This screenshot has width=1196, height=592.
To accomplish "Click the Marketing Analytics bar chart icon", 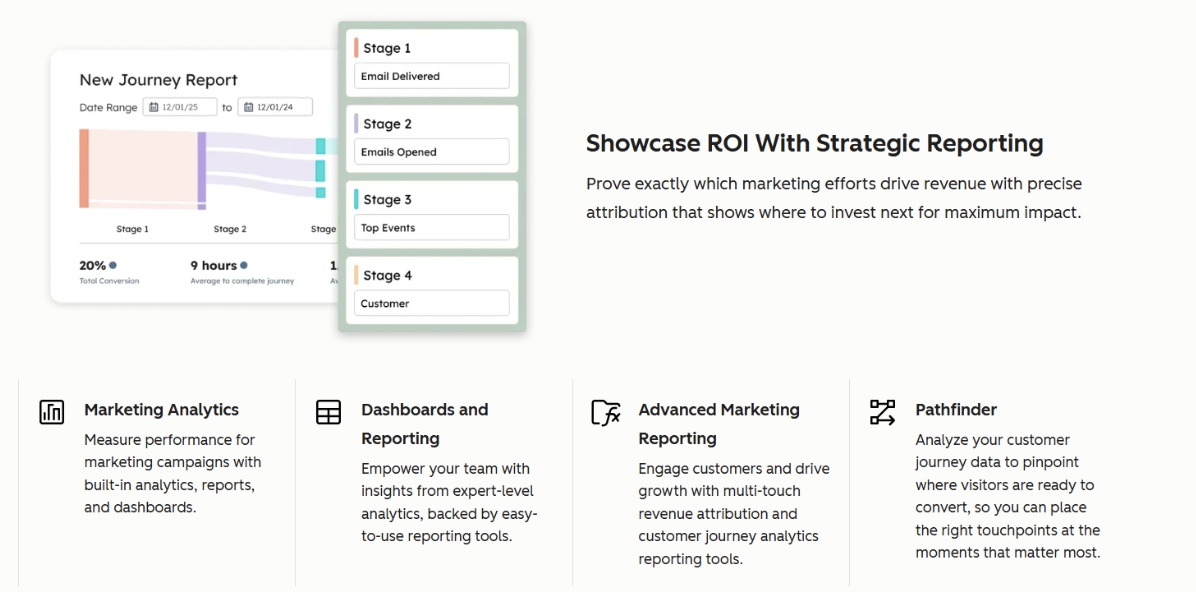I will [x=52, y=411].
